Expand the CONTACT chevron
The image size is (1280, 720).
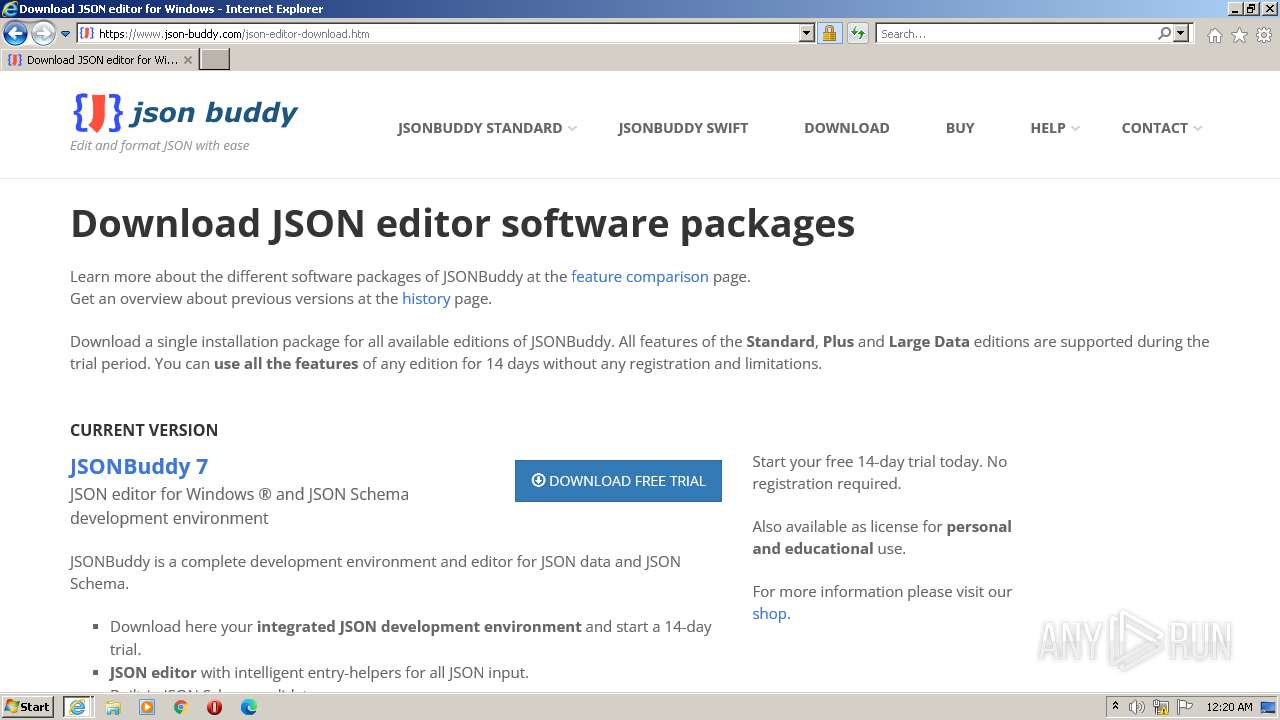(1198, 129)
